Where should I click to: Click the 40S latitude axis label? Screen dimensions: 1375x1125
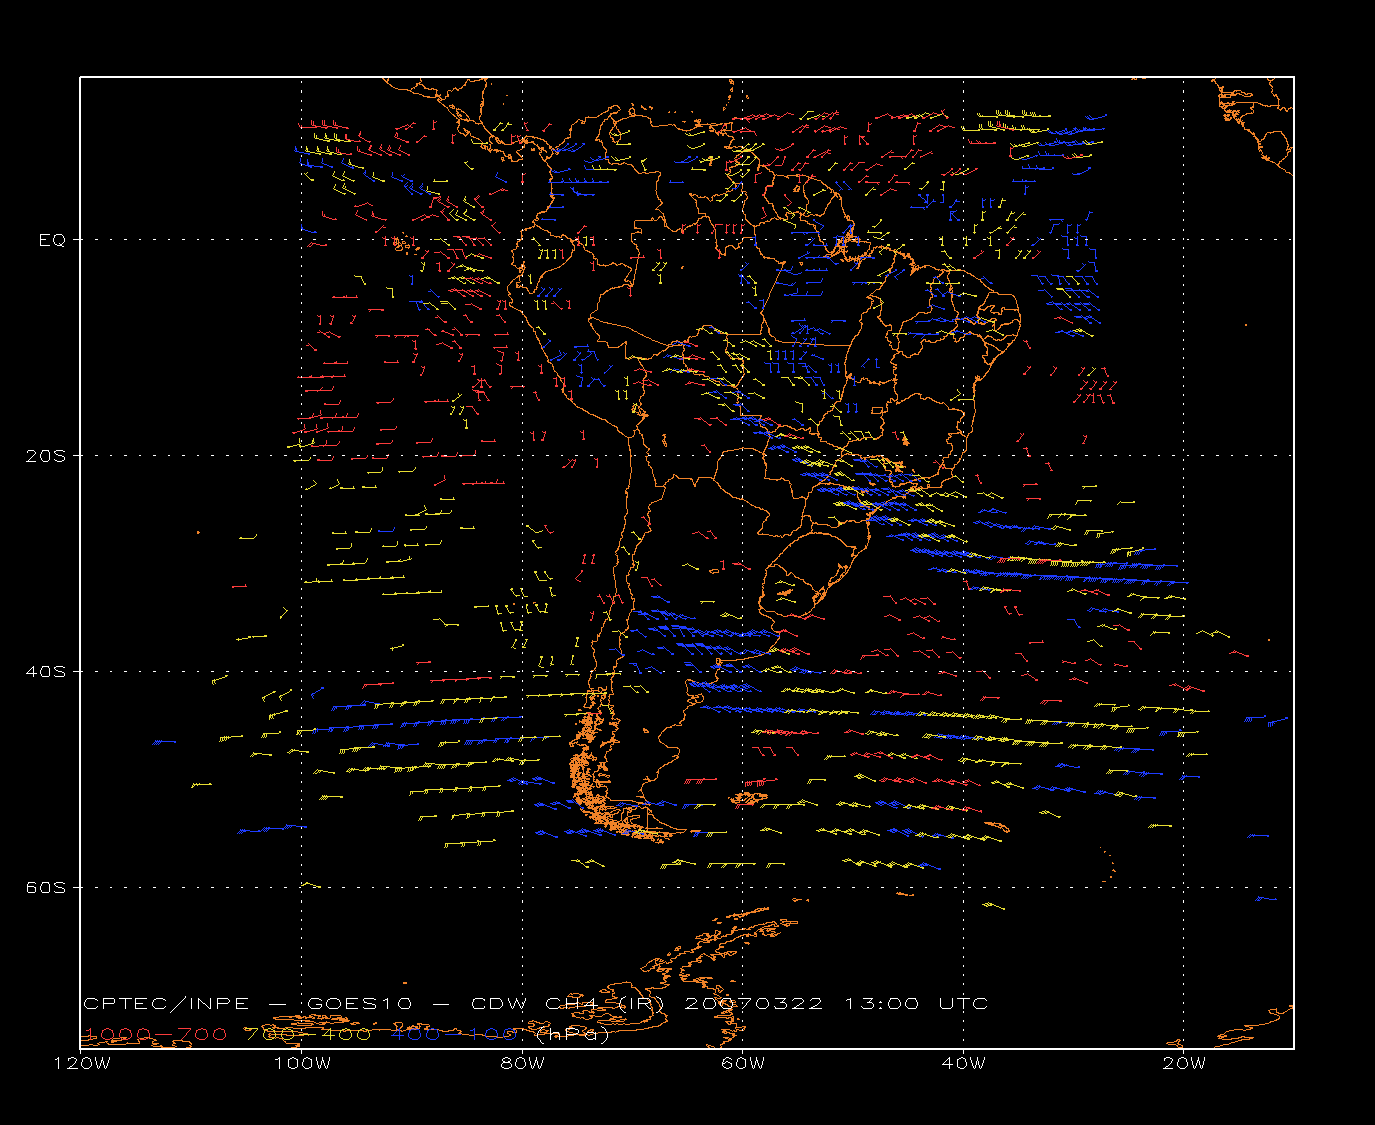45,672
